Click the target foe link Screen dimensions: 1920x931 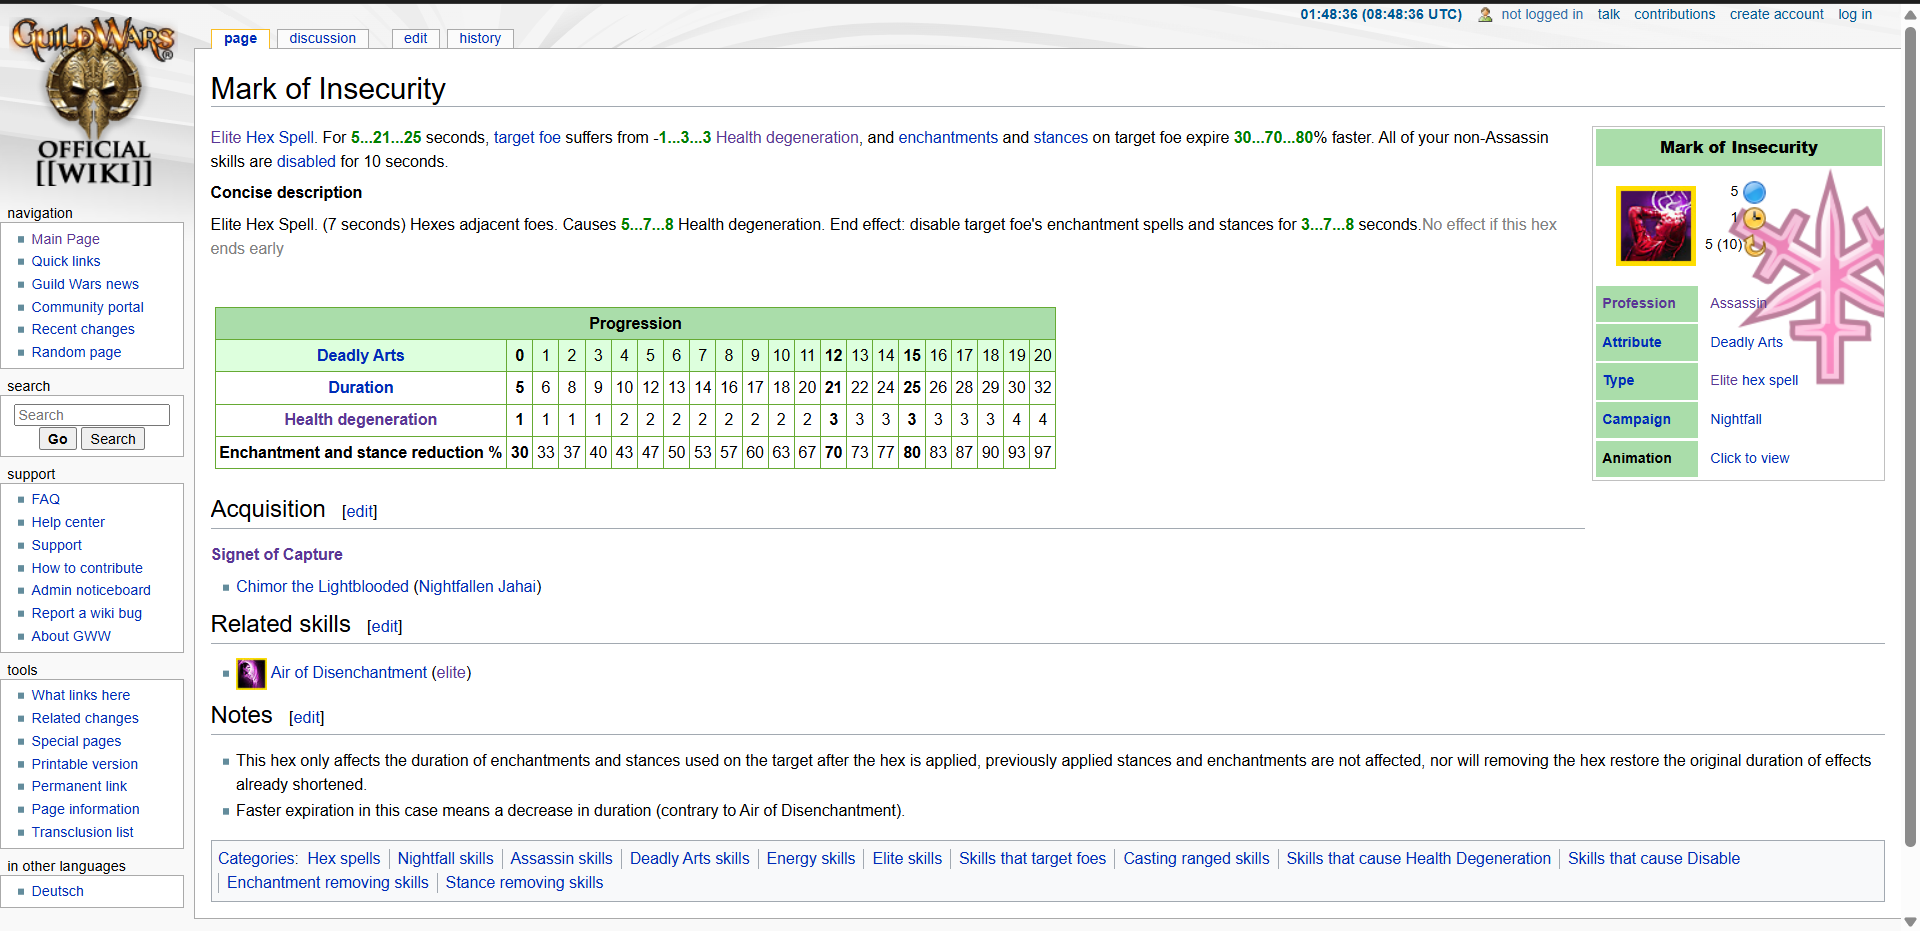[x=527, y=138]
